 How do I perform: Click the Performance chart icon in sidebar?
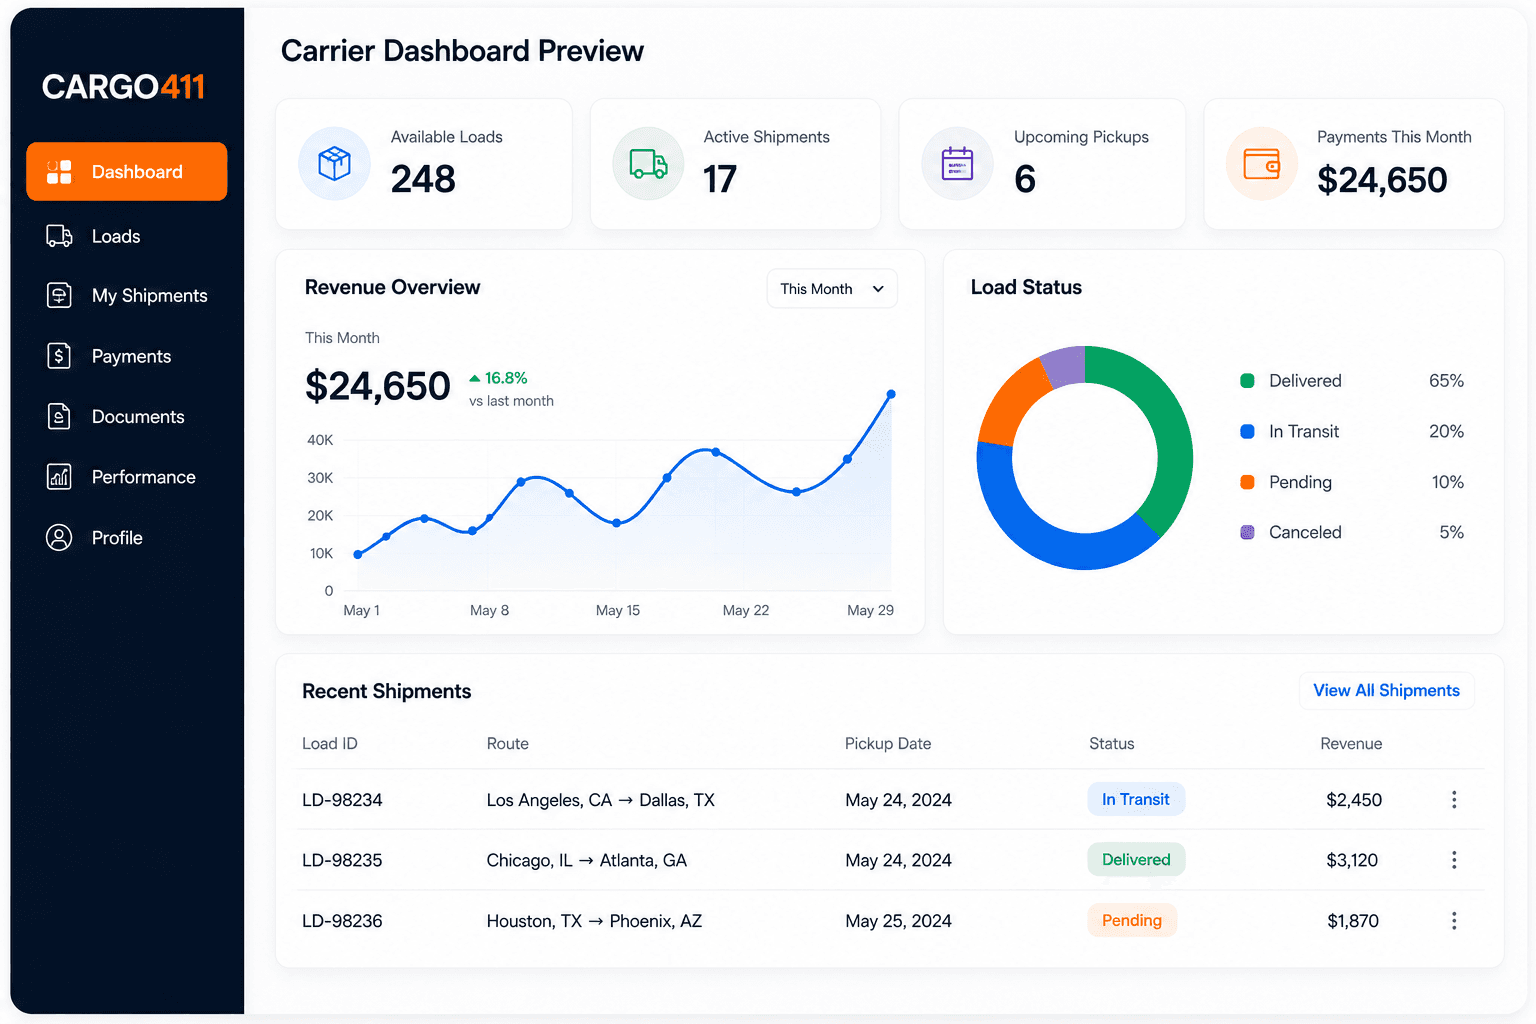coord(59,477)
